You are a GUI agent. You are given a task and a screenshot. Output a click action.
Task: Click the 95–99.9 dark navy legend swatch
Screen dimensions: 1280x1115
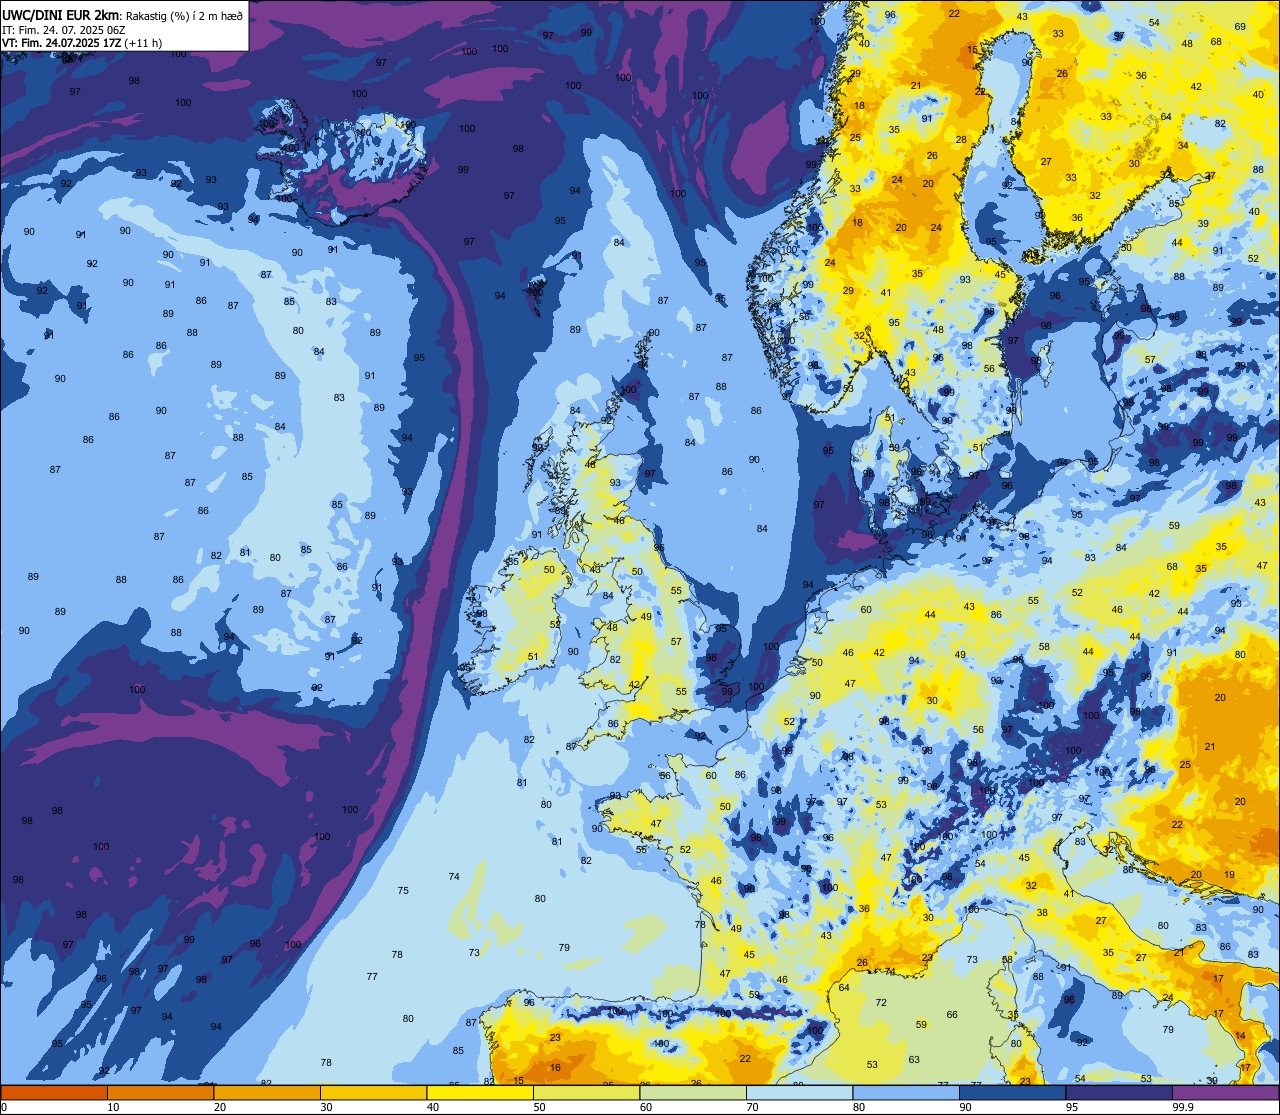(1119, 1092)
